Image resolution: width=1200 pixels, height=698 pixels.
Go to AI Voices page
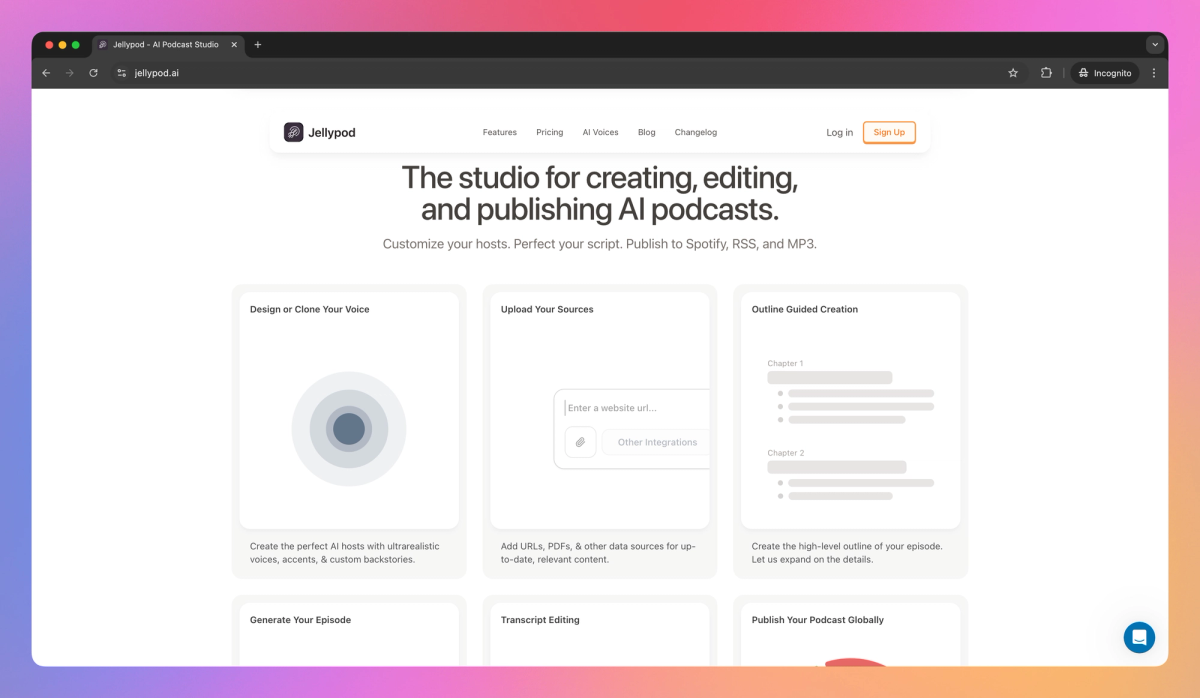point(601,132)
